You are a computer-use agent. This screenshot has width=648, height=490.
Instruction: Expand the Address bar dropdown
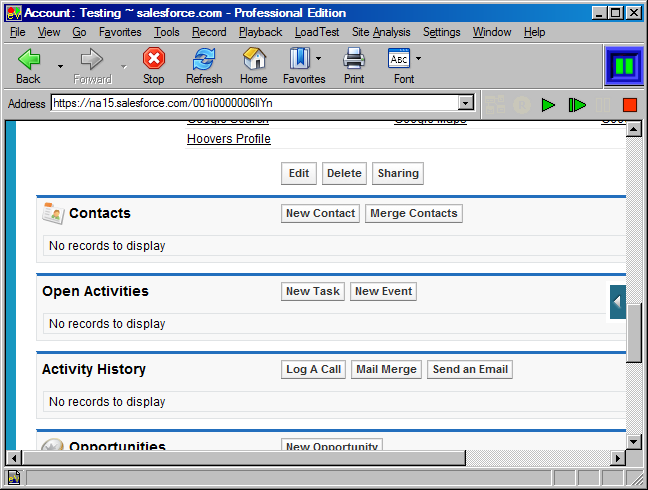(x=465, y=103)
